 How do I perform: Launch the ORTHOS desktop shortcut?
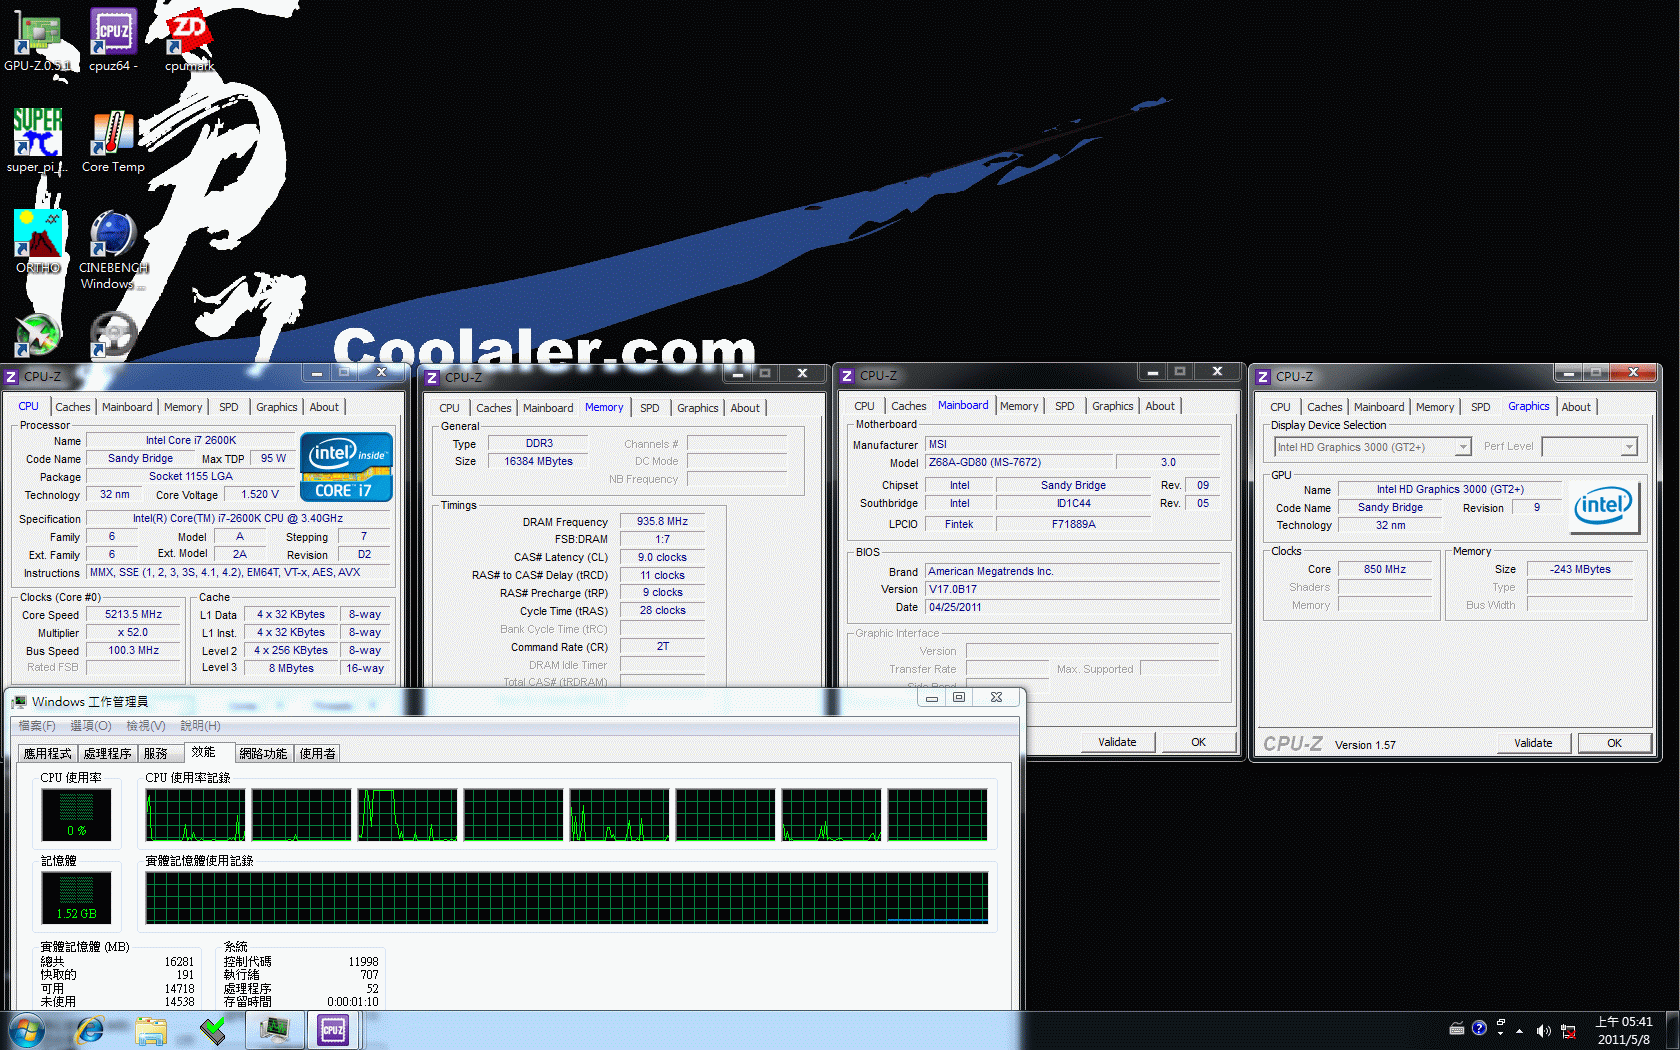38,242
